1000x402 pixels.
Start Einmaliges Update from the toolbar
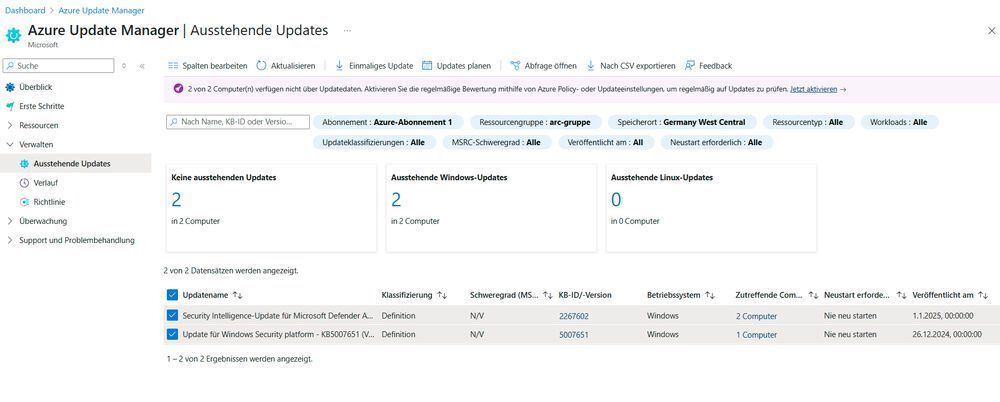374,66
